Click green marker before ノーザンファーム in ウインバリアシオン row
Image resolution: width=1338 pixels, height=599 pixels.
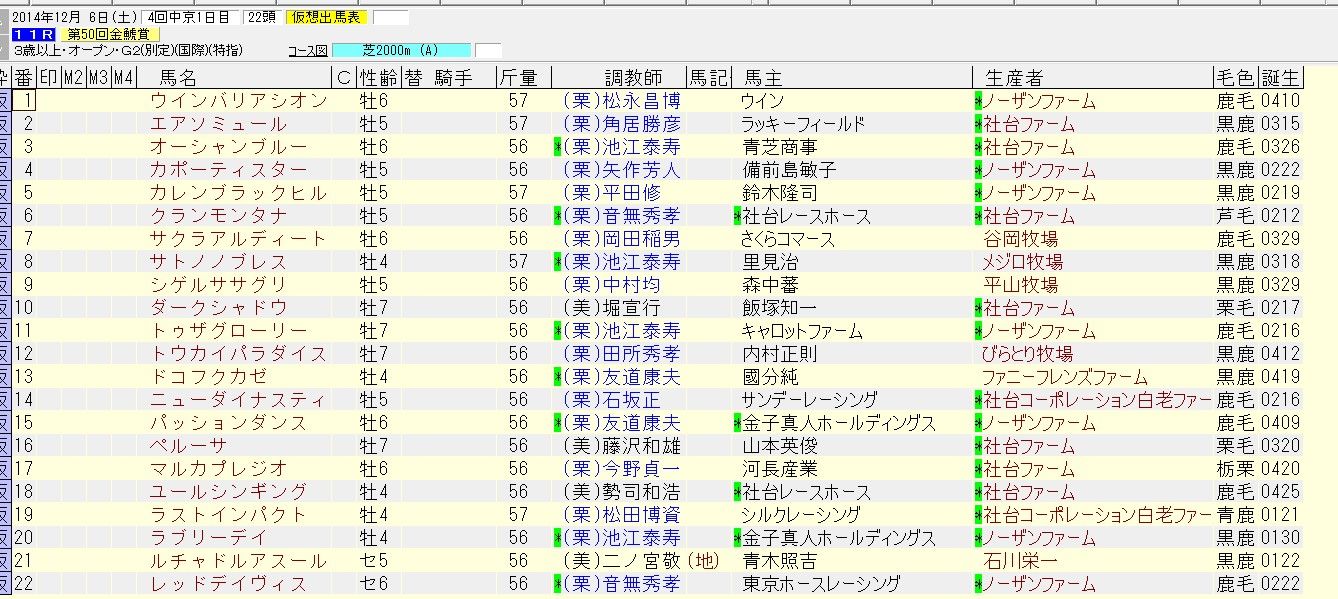click(978, 101)
